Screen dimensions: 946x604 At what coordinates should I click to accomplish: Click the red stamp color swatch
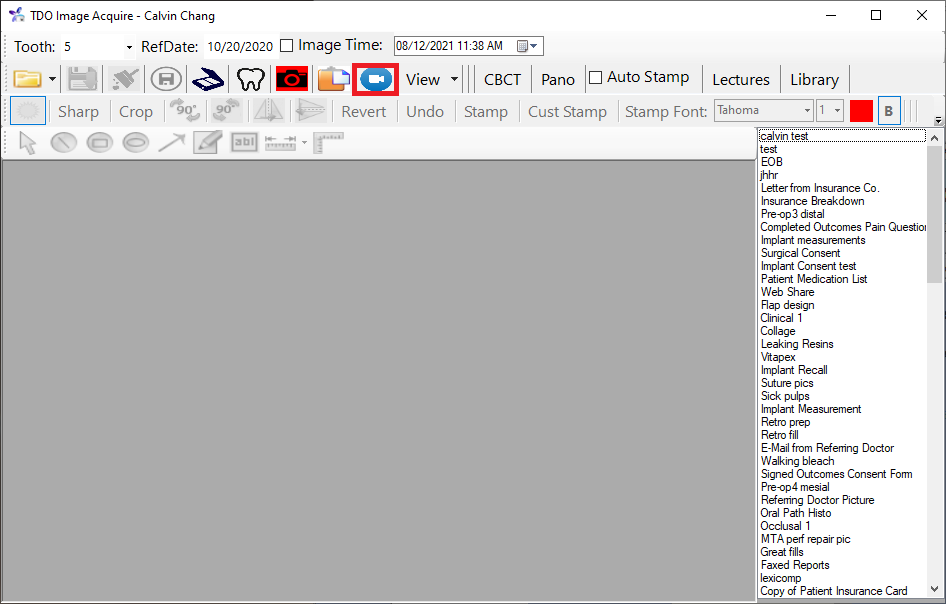(861, 111)
